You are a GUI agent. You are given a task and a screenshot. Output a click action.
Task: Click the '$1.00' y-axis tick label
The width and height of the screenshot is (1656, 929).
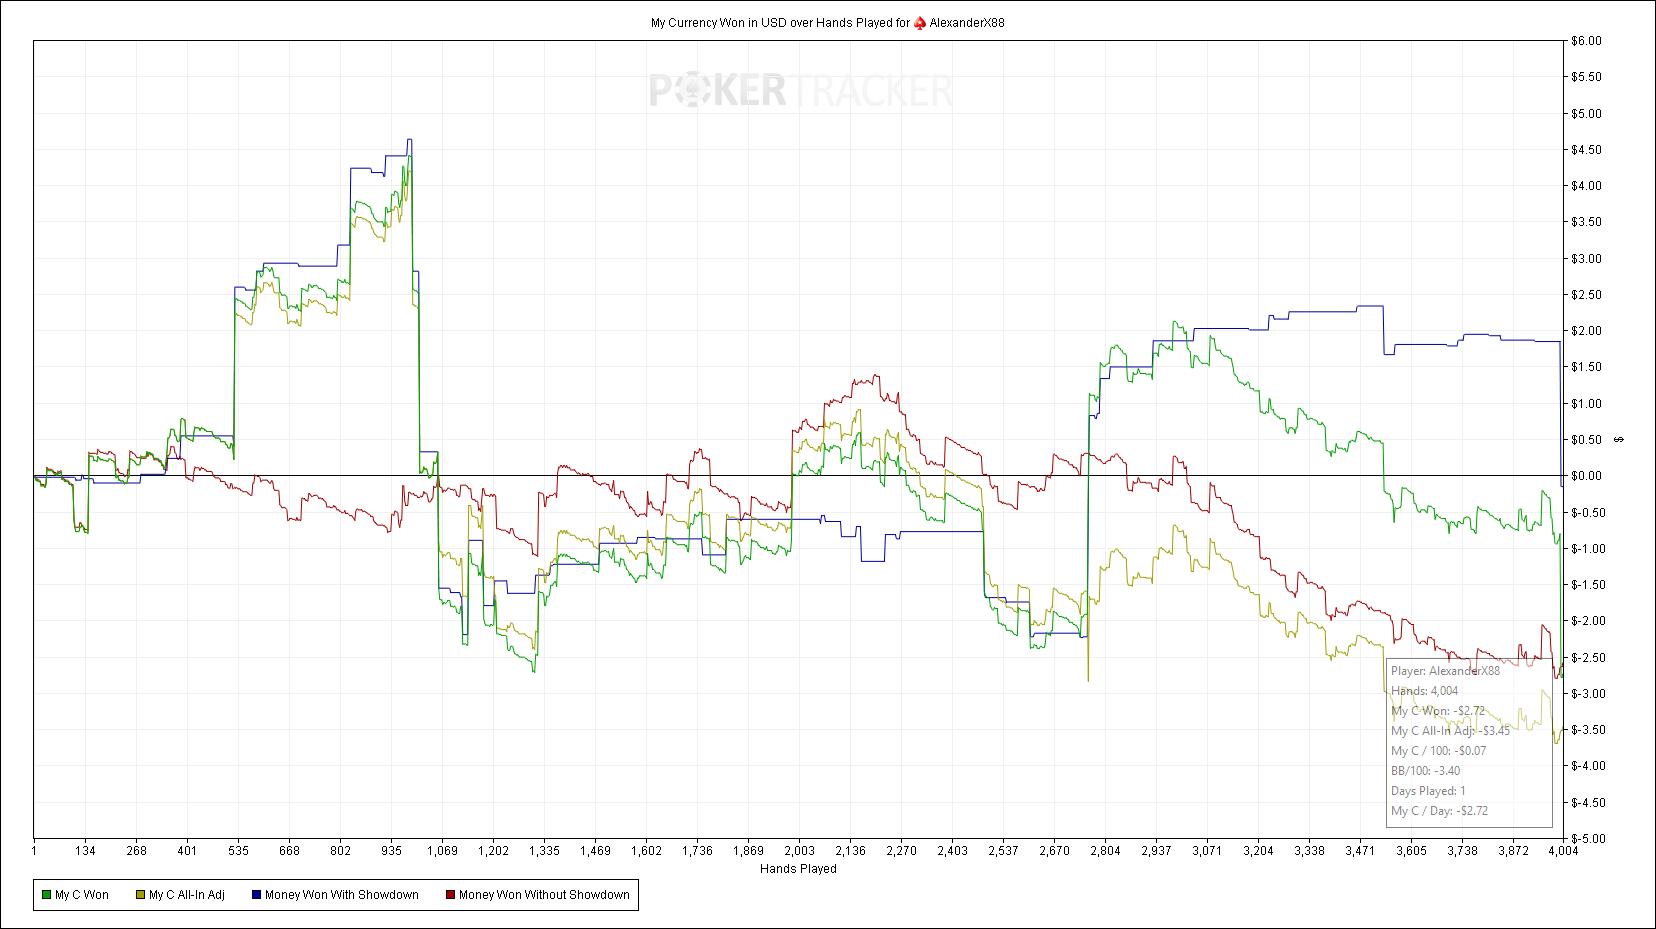click(1585, 404)
